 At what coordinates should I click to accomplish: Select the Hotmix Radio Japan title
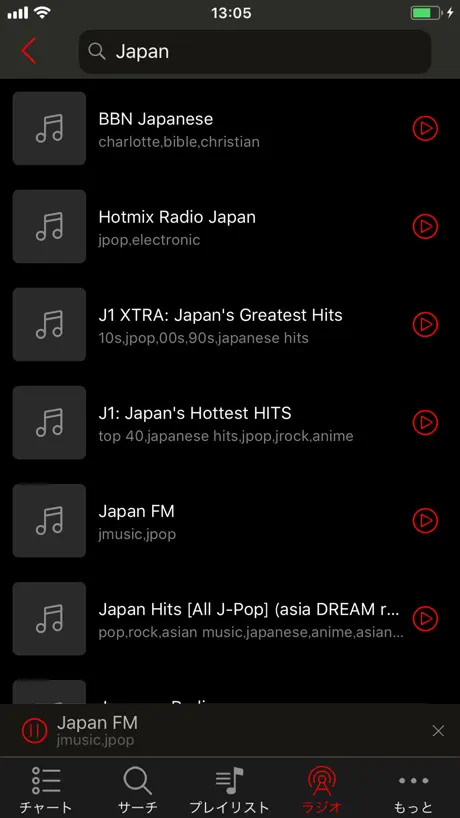[177, 217]
